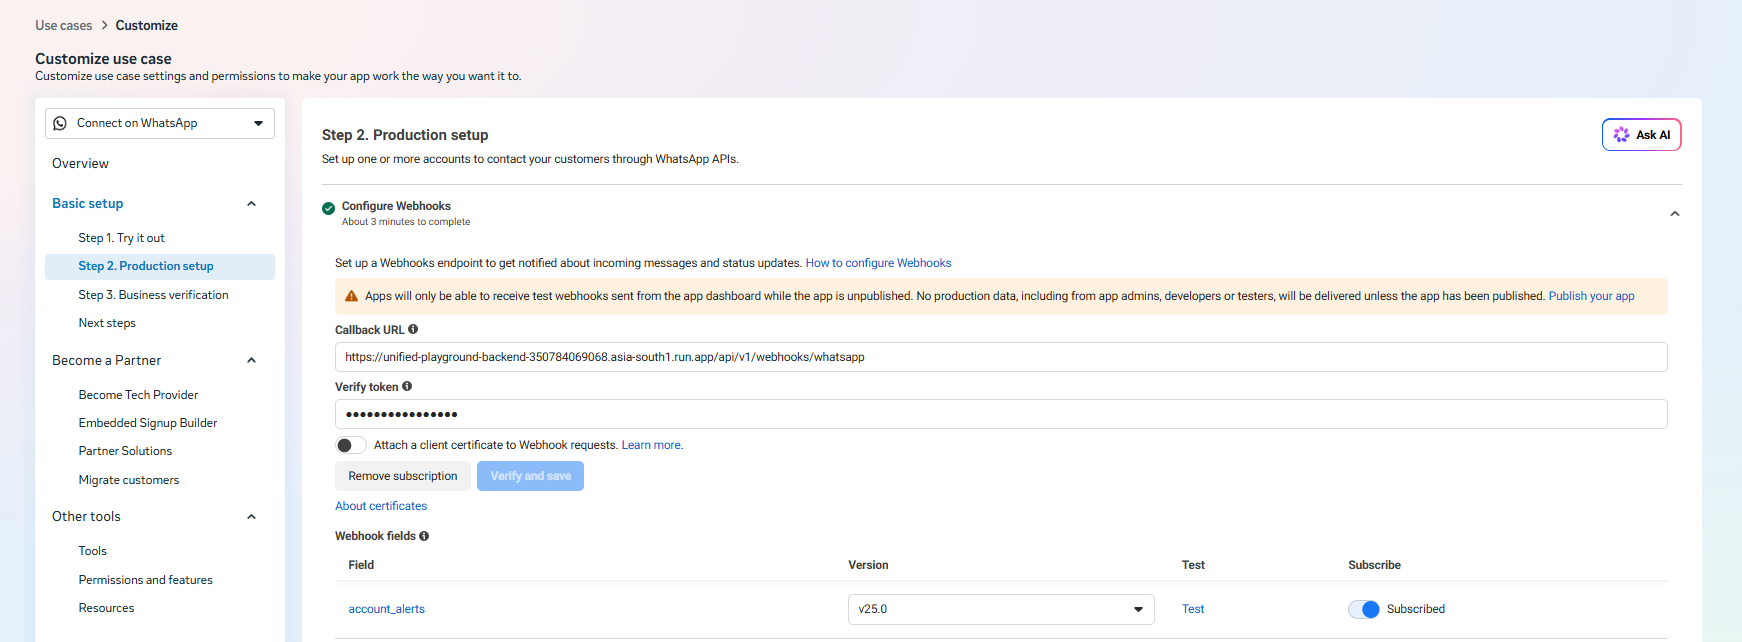Click Test link for account_alerts
1742x642 pixels.
(x=1193, y=609)
